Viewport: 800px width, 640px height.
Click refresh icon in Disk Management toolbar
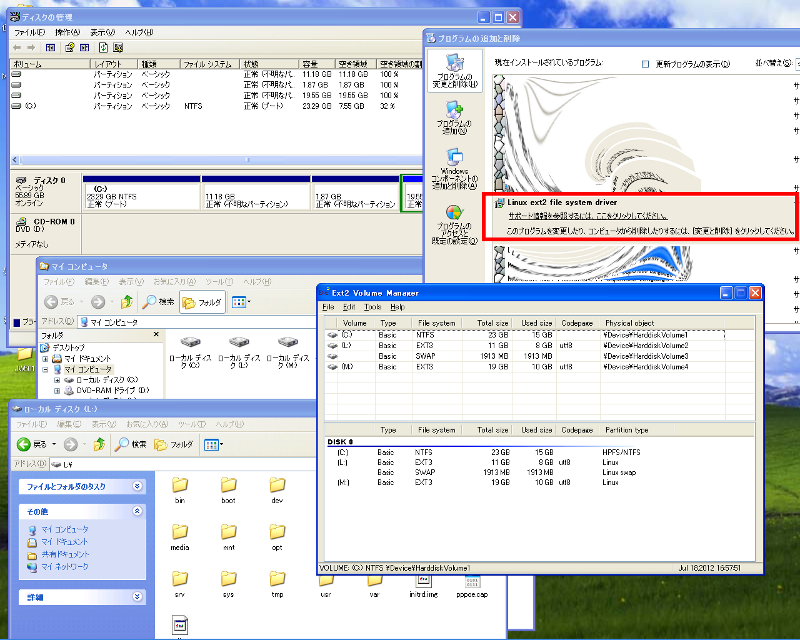click(104, 47)
